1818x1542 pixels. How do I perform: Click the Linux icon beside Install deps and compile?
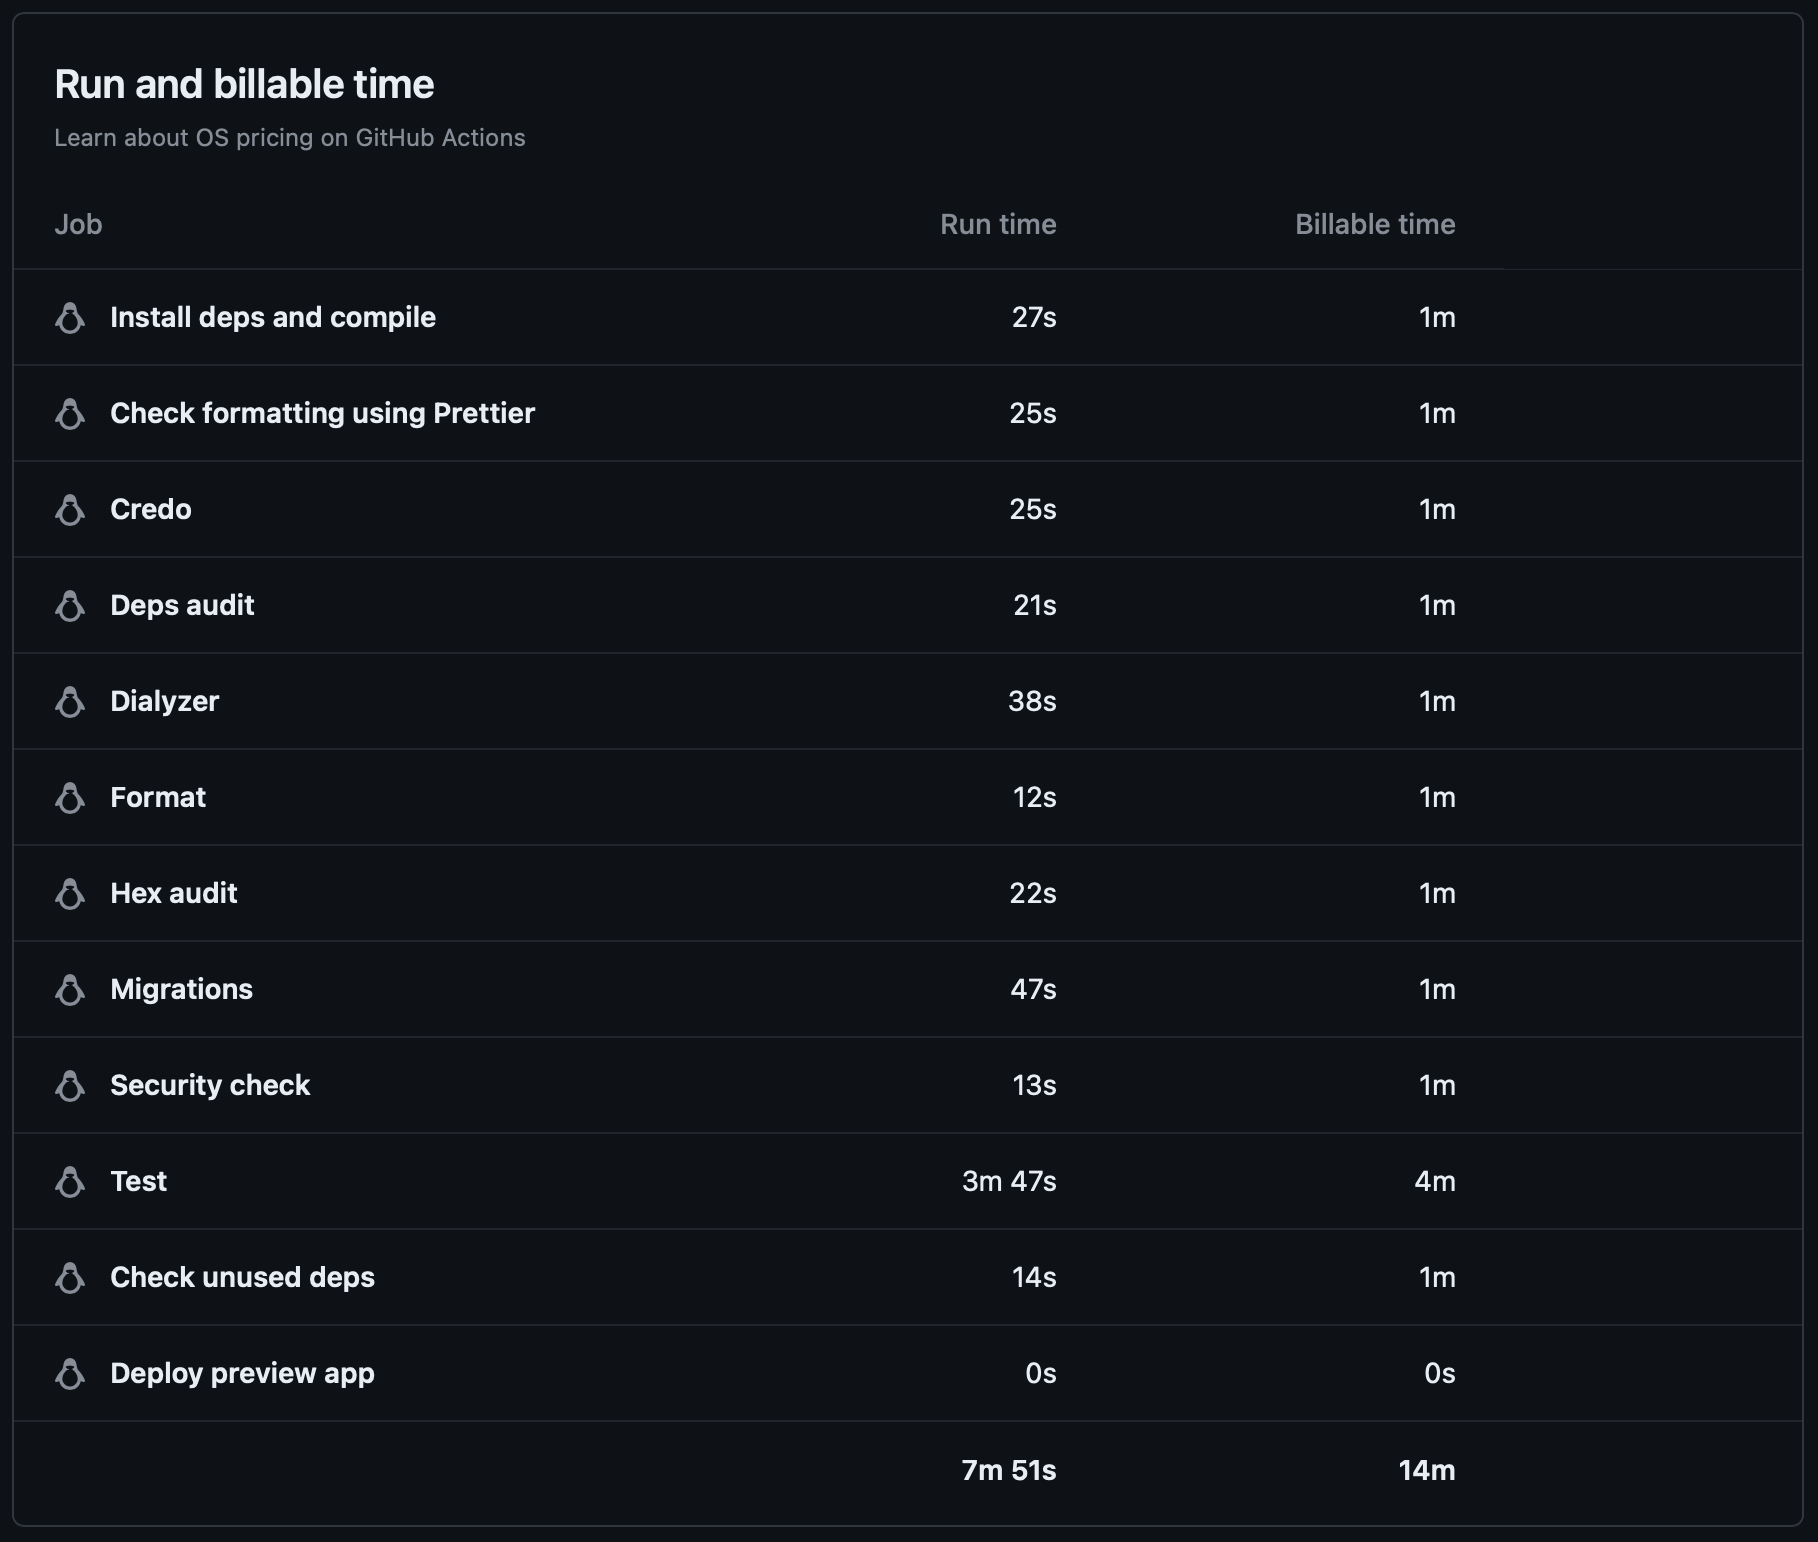pos(70,318)
